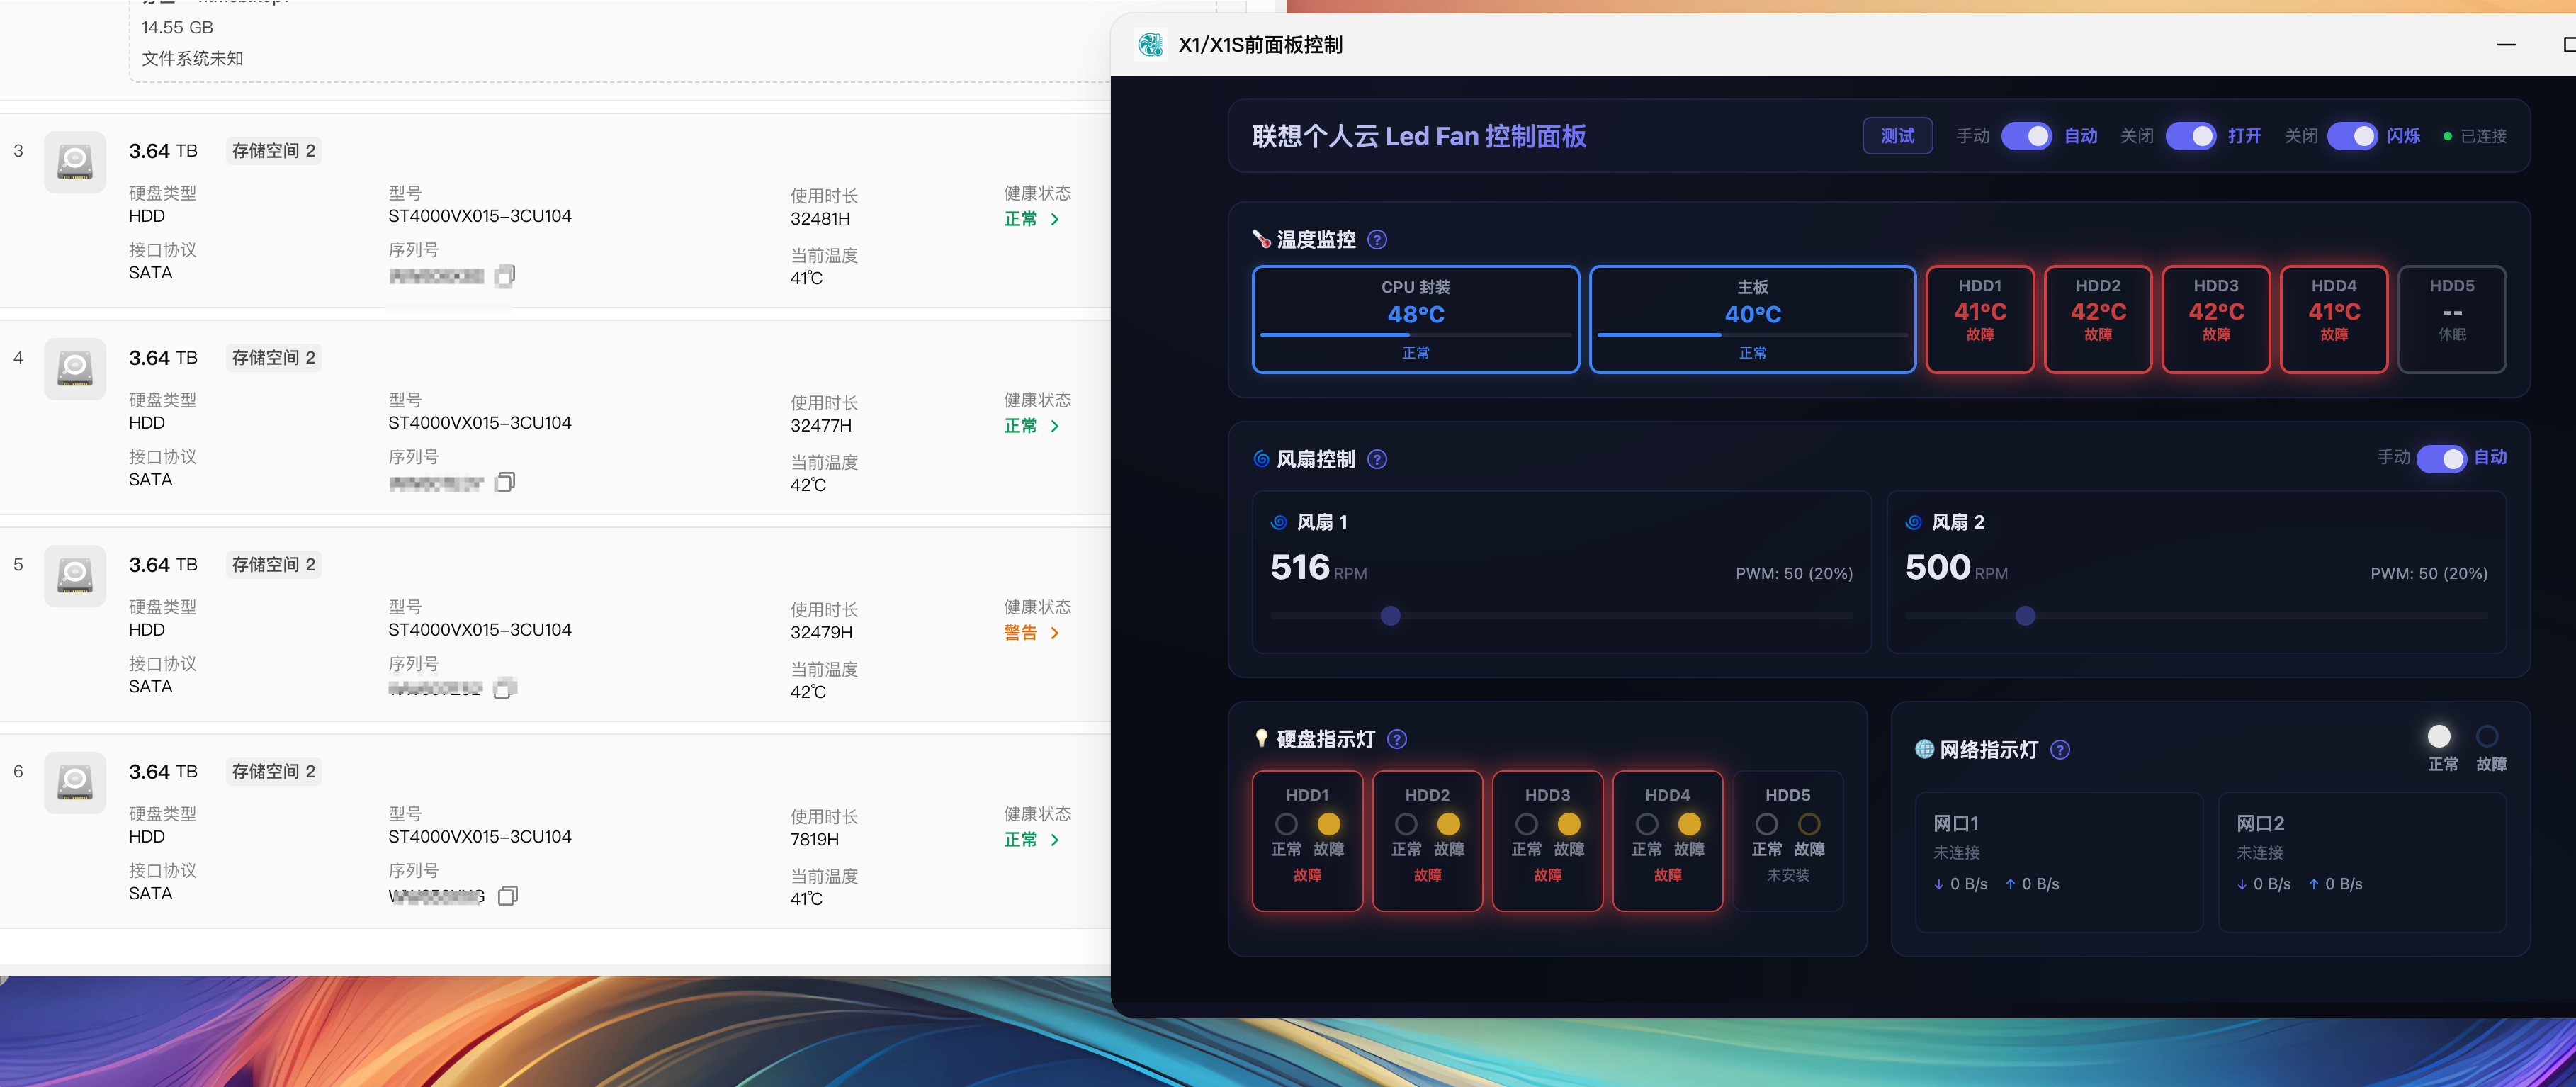Screen dimensions: 2576x1087
Task: Click the 网口2 network port card
Action: 2362,862
